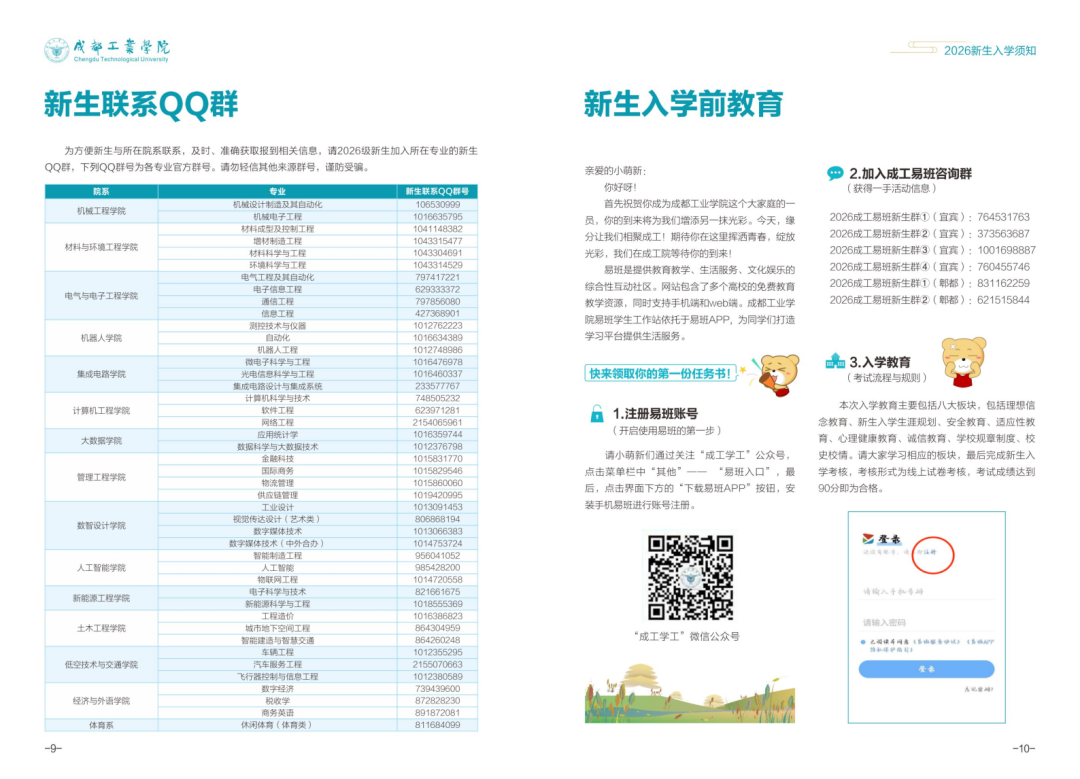1080x779 pixels.
Task: Click the "成工学工"微信公众号 caption
Action: click(686, 636)
